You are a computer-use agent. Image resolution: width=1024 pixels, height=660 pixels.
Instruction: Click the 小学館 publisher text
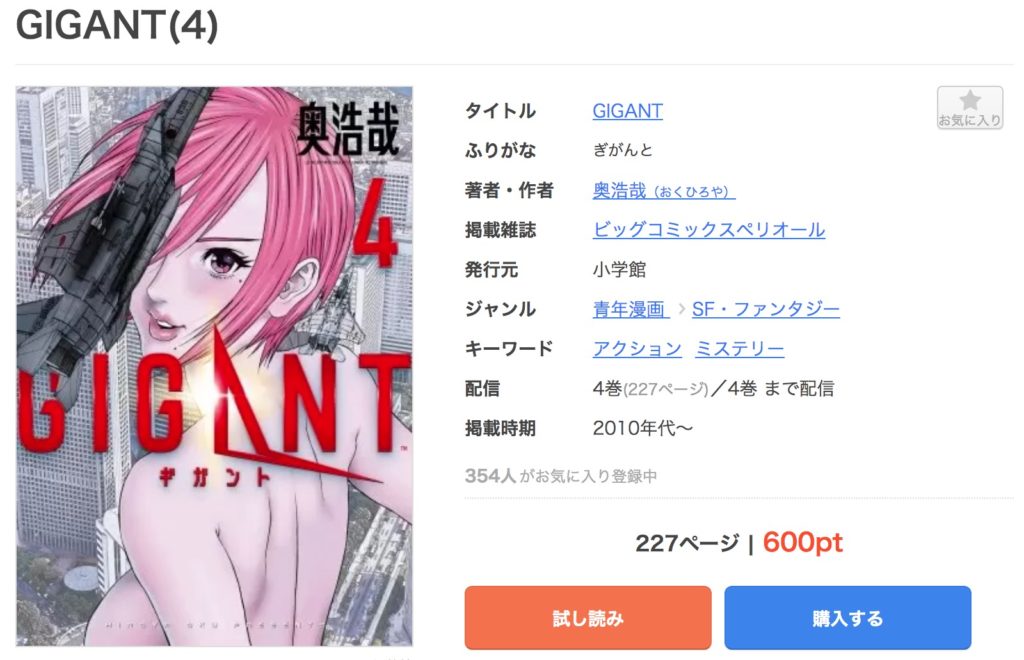tap(619, 270)
